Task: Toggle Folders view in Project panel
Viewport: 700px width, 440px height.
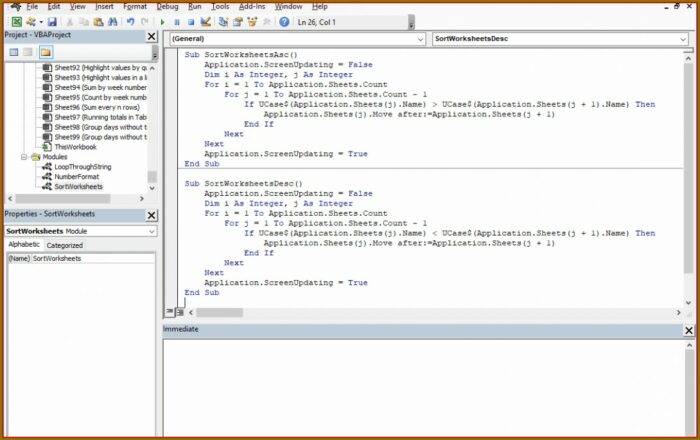Action: [46, 52]
